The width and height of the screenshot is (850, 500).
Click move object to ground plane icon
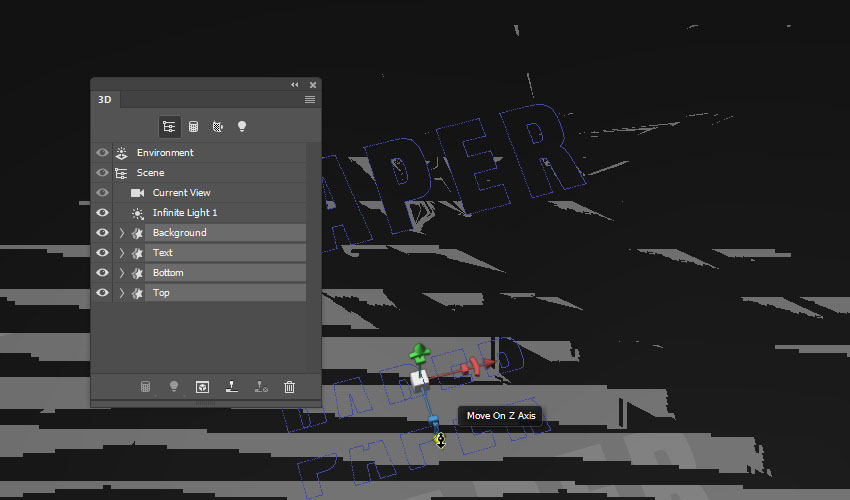tap(232, 387)
